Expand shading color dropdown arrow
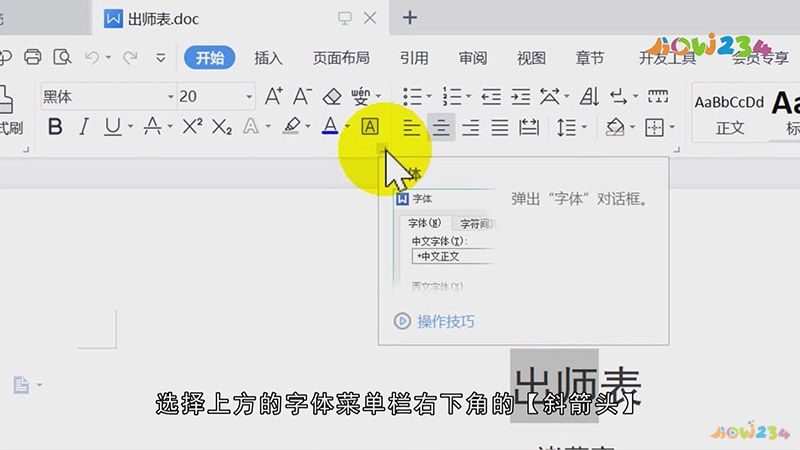The image size is (800, 450). tap(633, 127)
